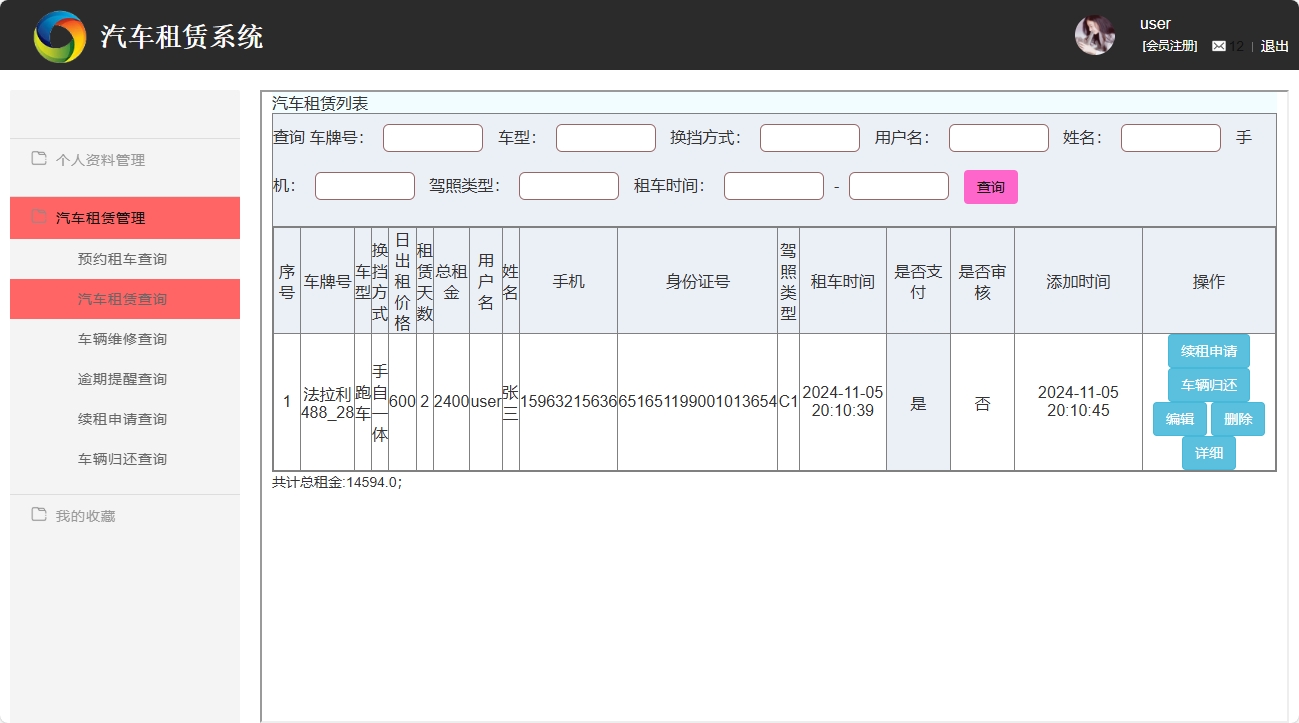Screen dimensions: 1299x723
Task: Click the folder icon beside 汽车租赁管理
Action: [39, 217]
